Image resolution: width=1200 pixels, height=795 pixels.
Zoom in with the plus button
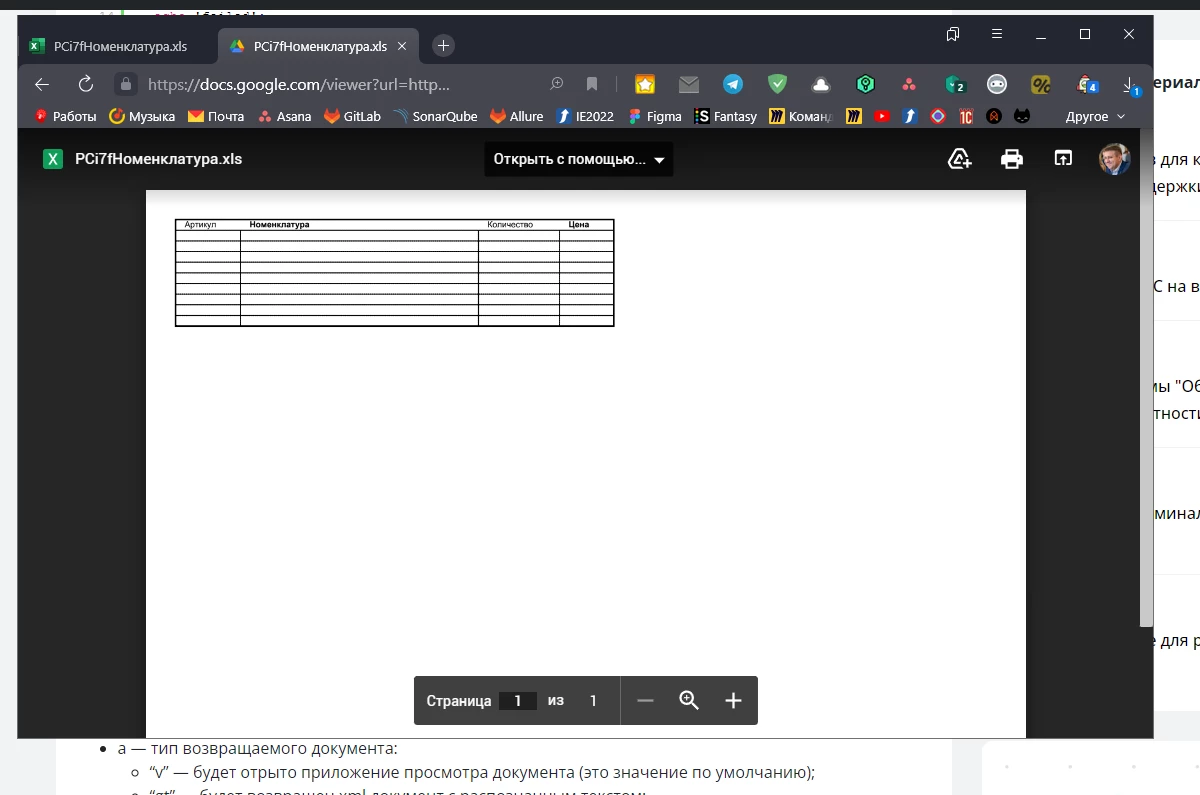click(x=733, y=701)
